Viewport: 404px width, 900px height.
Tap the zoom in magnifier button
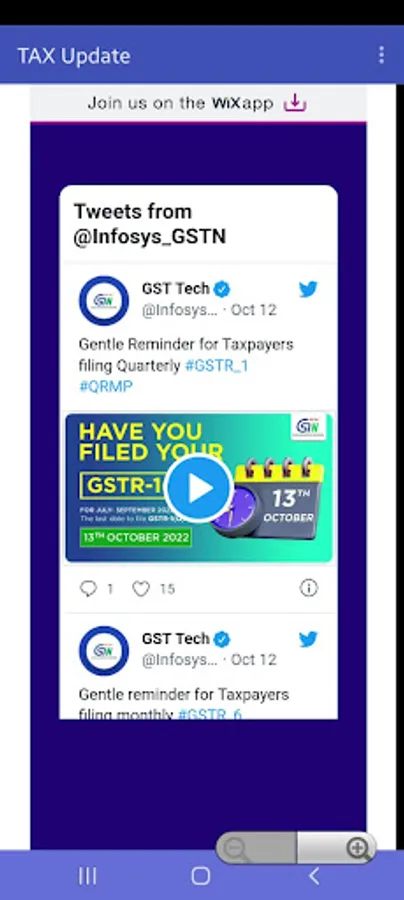(358, 848)
